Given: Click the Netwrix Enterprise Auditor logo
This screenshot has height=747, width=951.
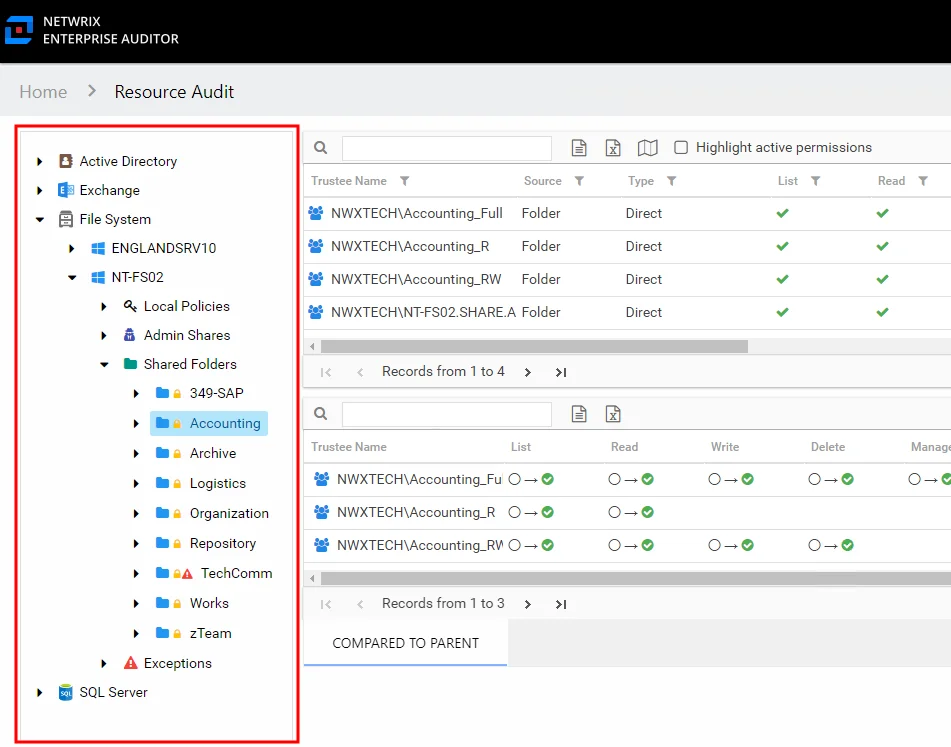Looking at the screenshot, I should [19, 30].
